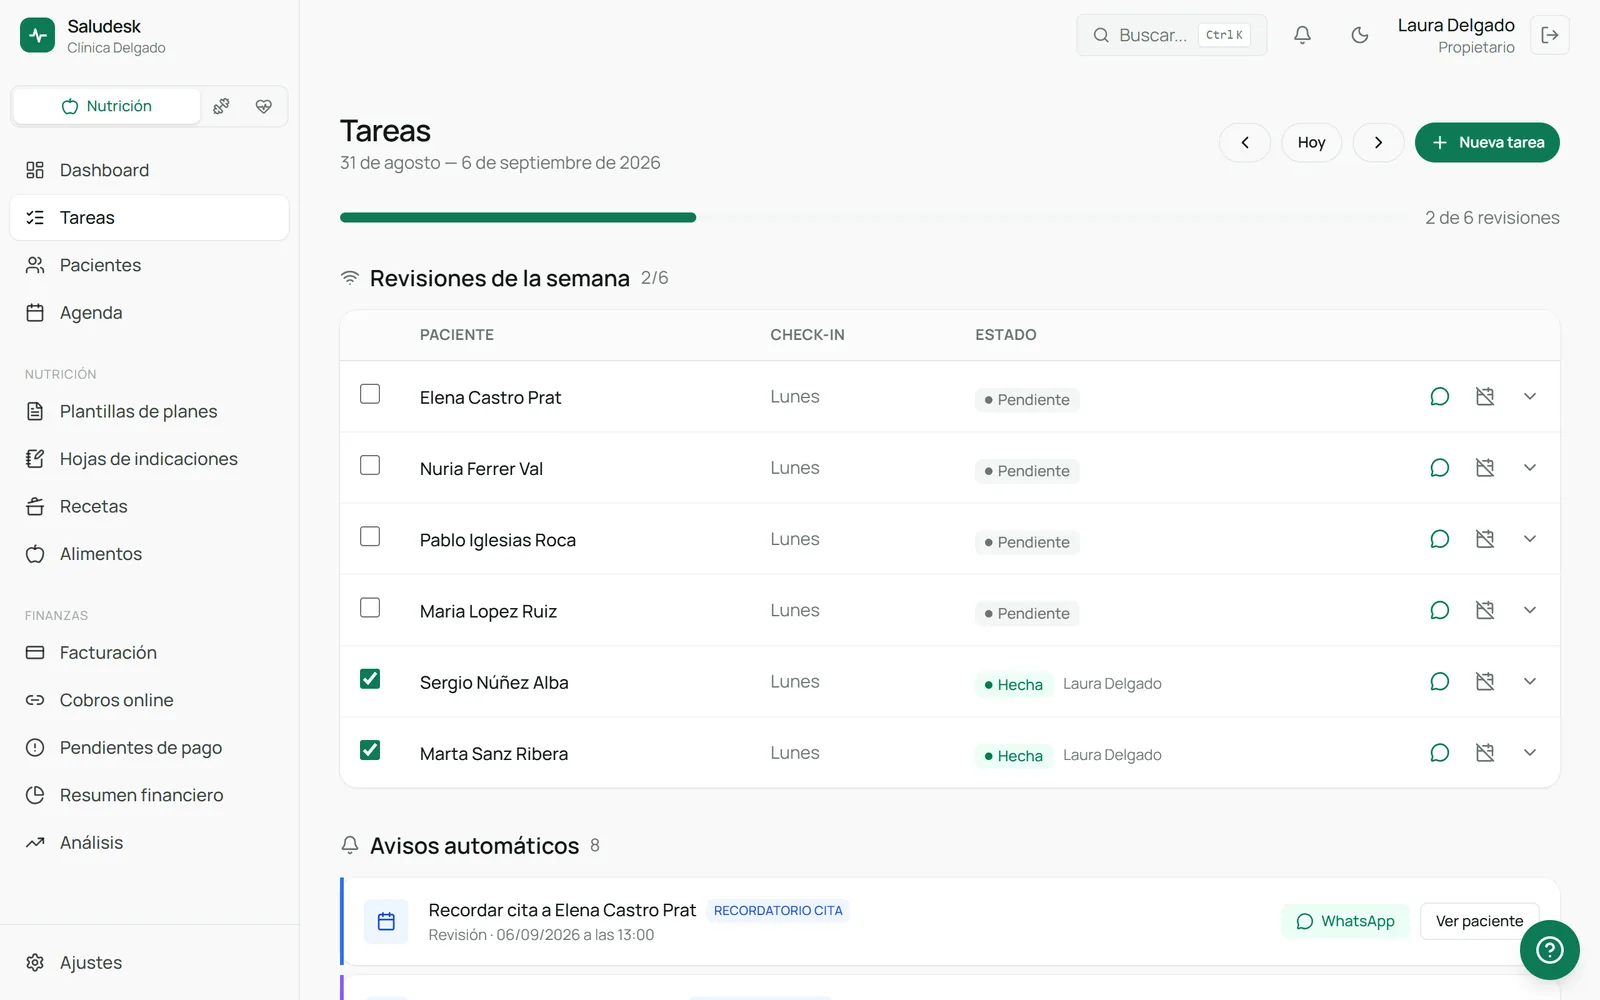This screenshot has width=1600, height=1000.
Task: Open Dashboard in the sidebar
Action: (x=149, y=170)
